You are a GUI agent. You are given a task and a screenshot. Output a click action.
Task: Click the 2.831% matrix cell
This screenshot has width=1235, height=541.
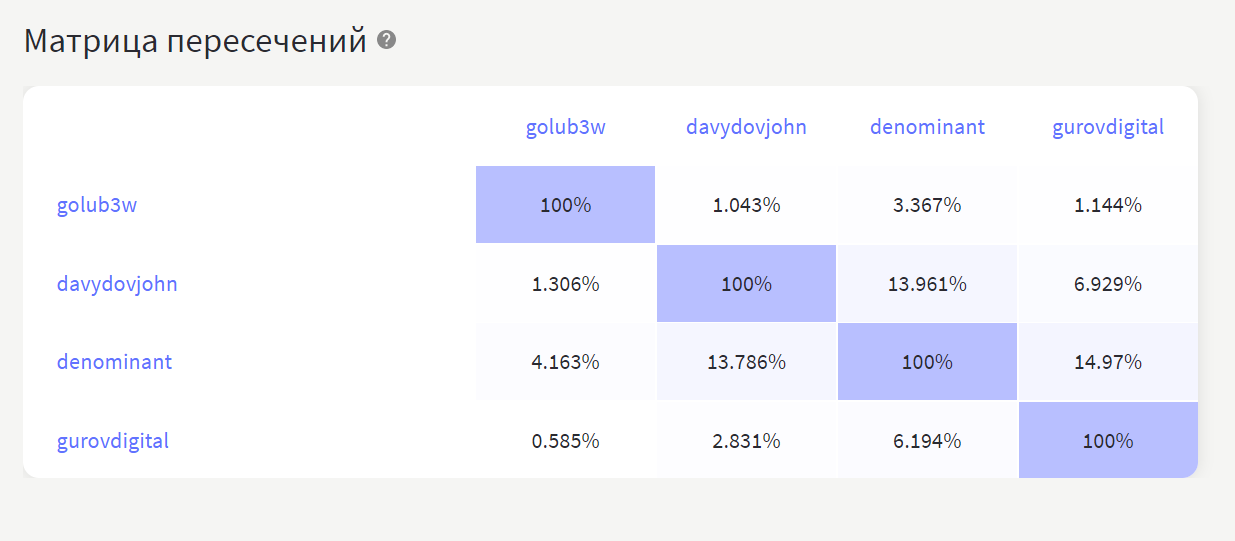tap(746, 440)
